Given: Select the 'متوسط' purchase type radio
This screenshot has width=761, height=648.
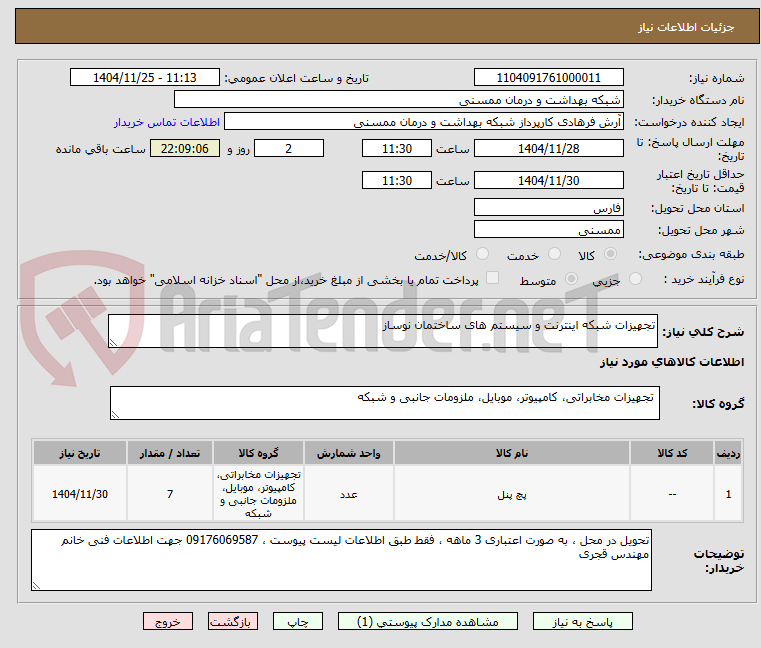Looking at the screenshot, I should (571, 279).
